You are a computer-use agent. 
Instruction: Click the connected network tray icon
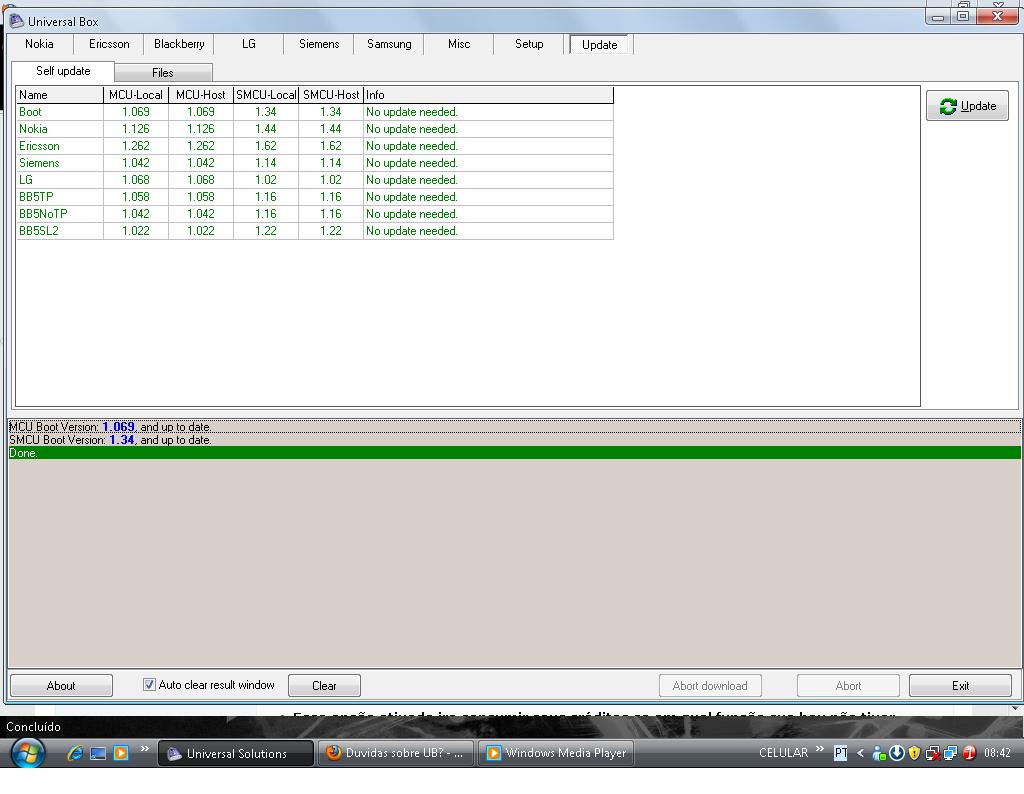tap(950, 753)
